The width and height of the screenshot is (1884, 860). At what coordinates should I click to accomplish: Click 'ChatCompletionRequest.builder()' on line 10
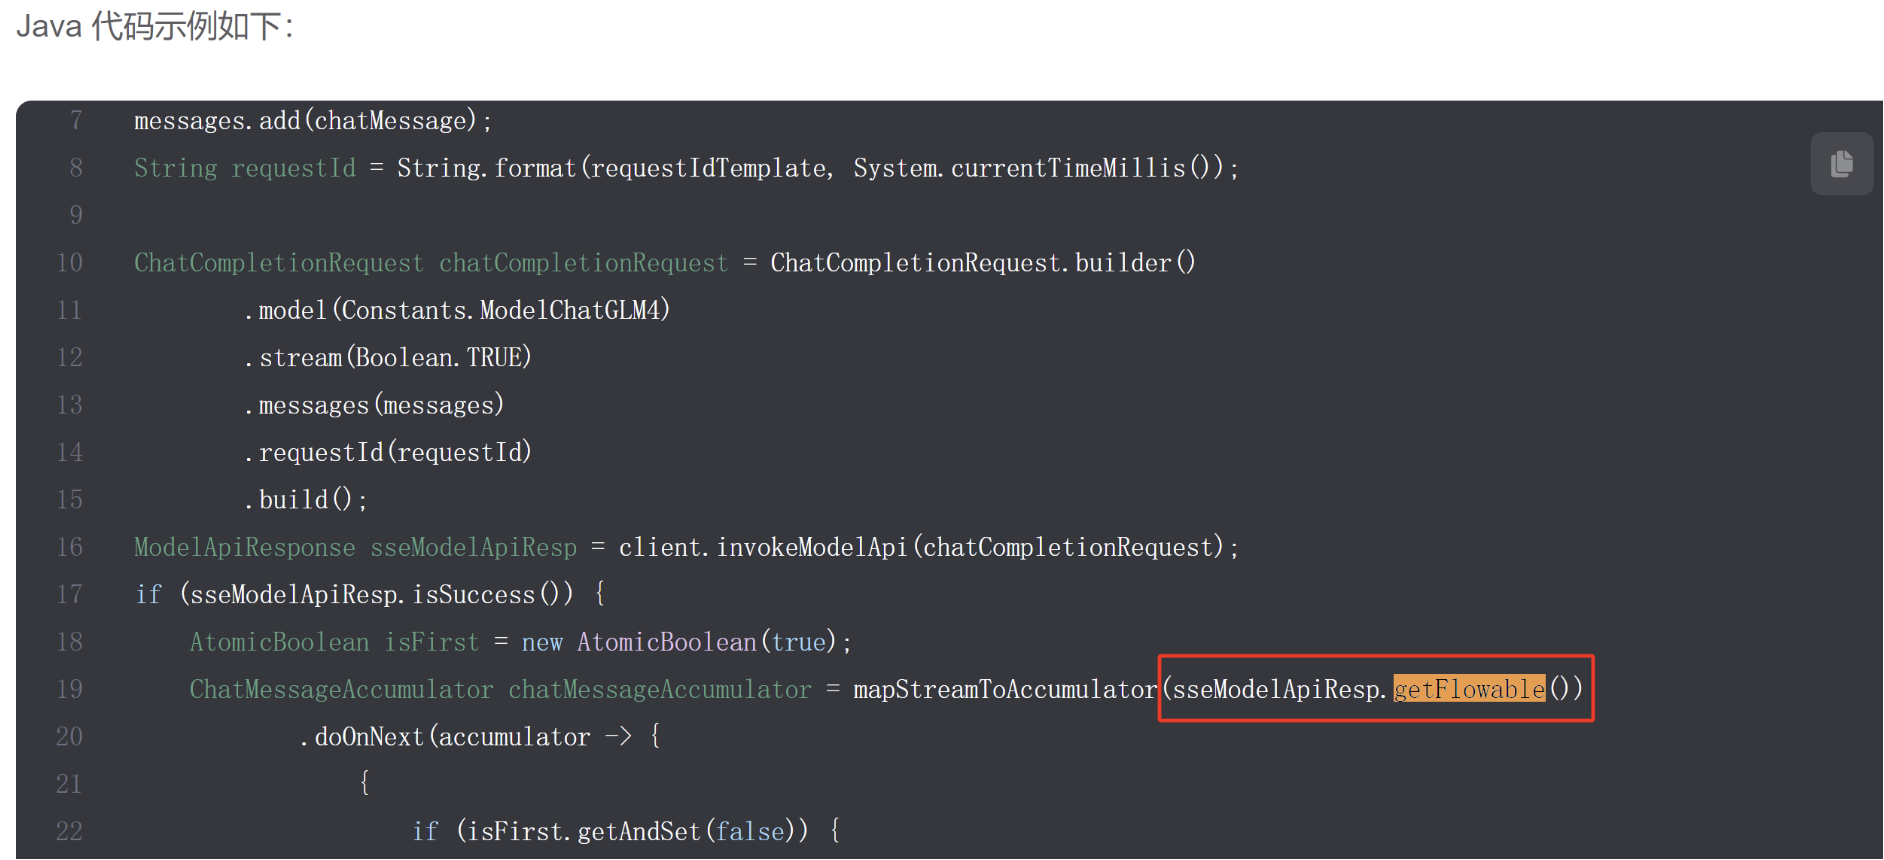pos(983,263)
